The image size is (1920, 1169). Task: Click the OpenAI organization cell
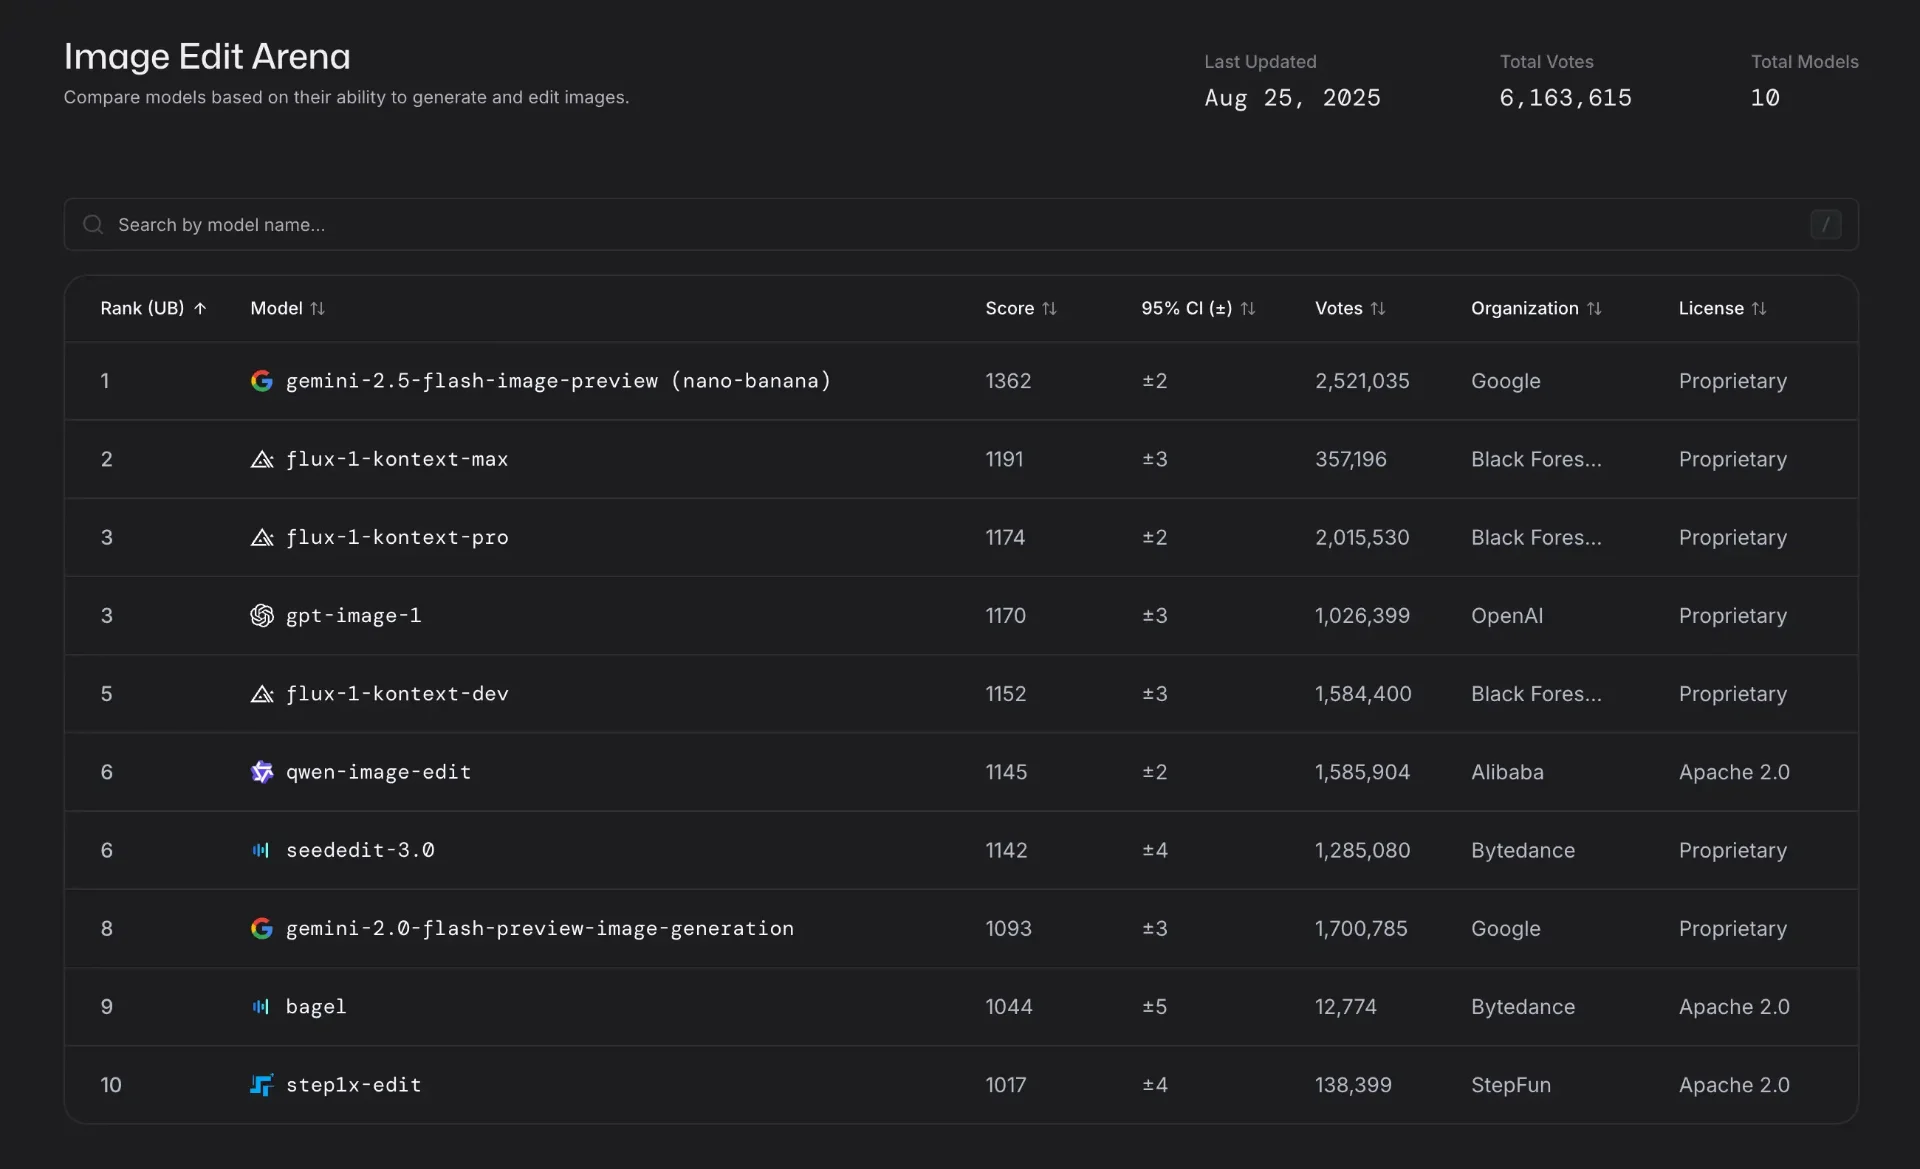pos(1507,615)
